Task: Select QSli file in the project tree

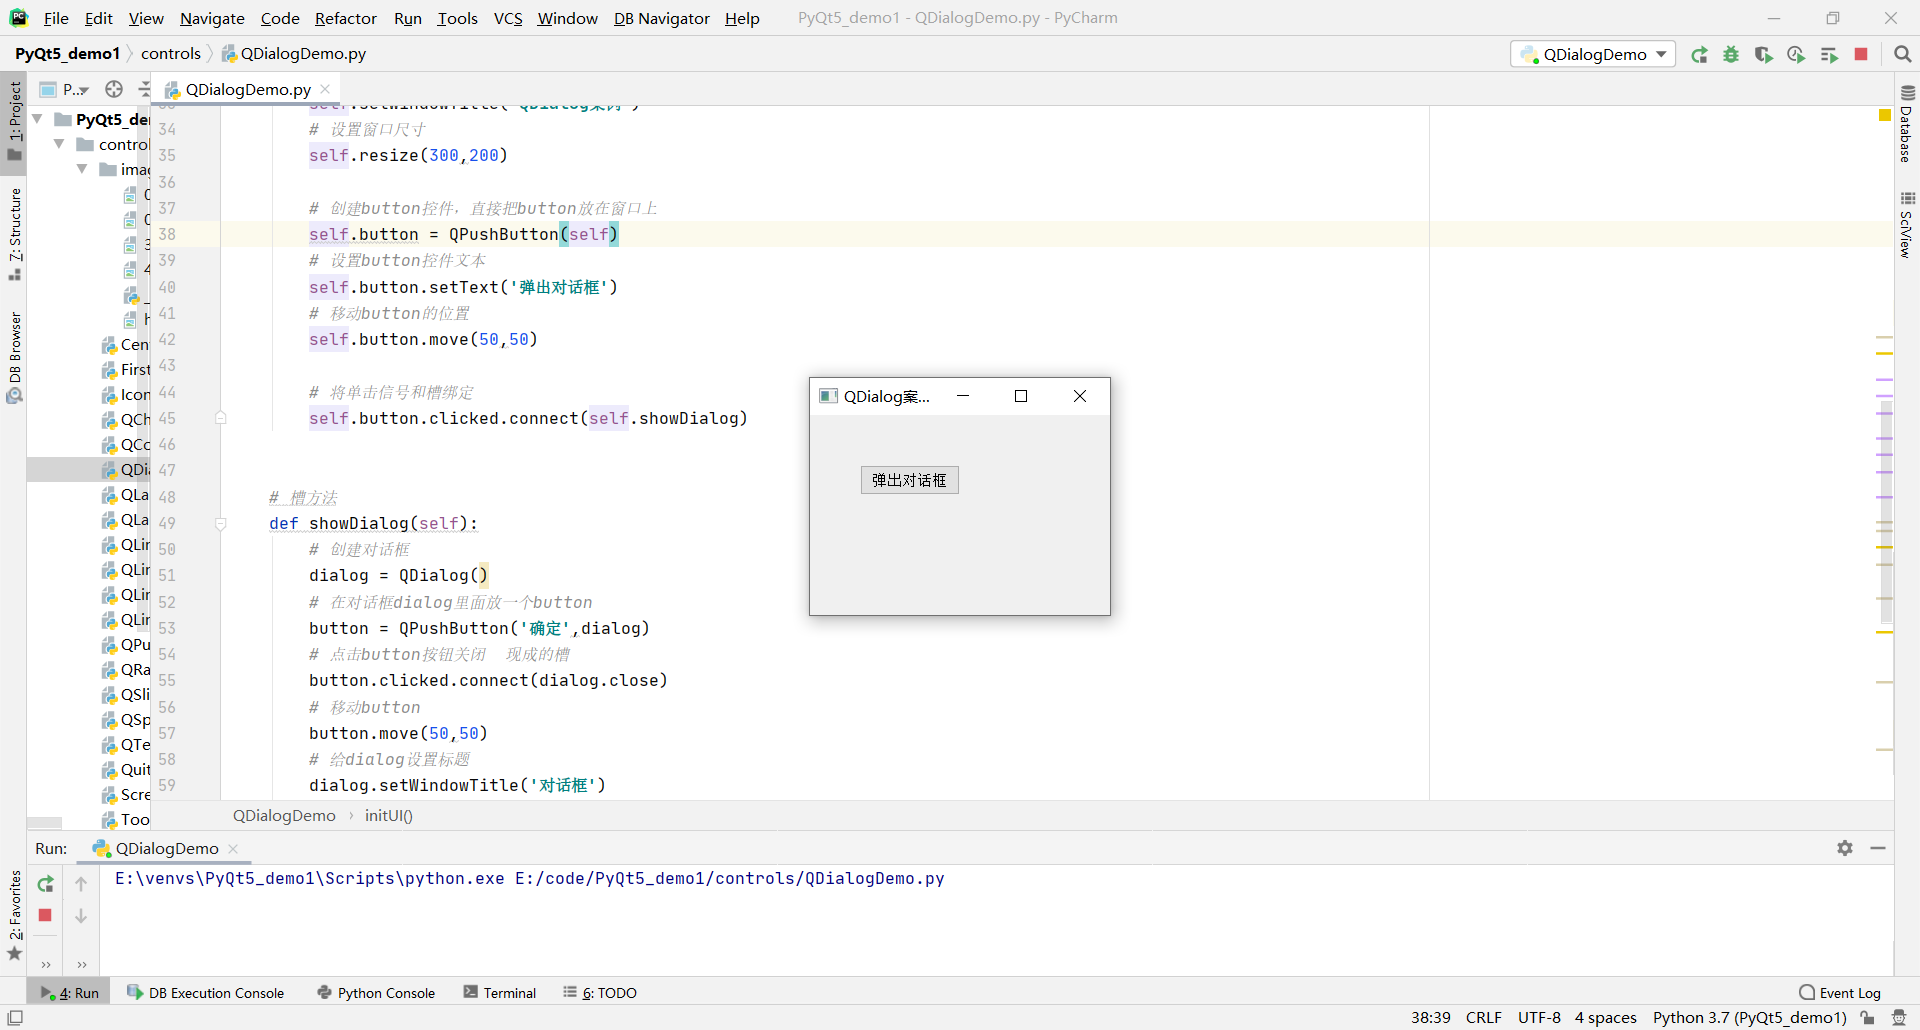Action: (125, 695)
